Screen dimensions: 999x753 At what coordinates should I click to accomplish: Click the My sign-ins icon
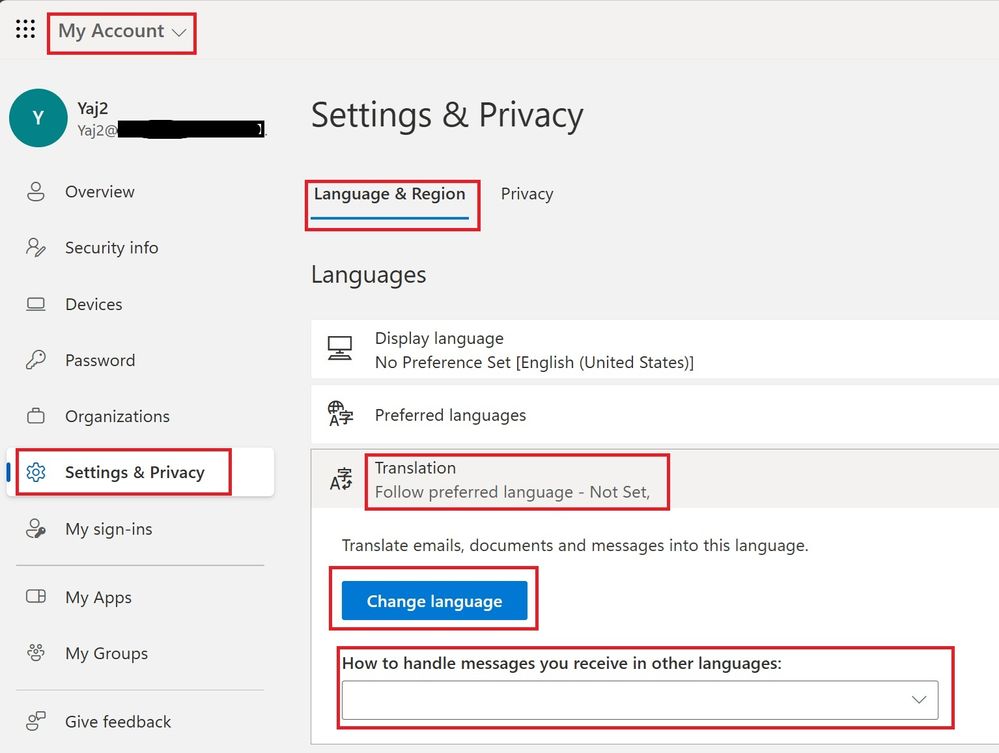pyautogui.click(x=36, y=529)
